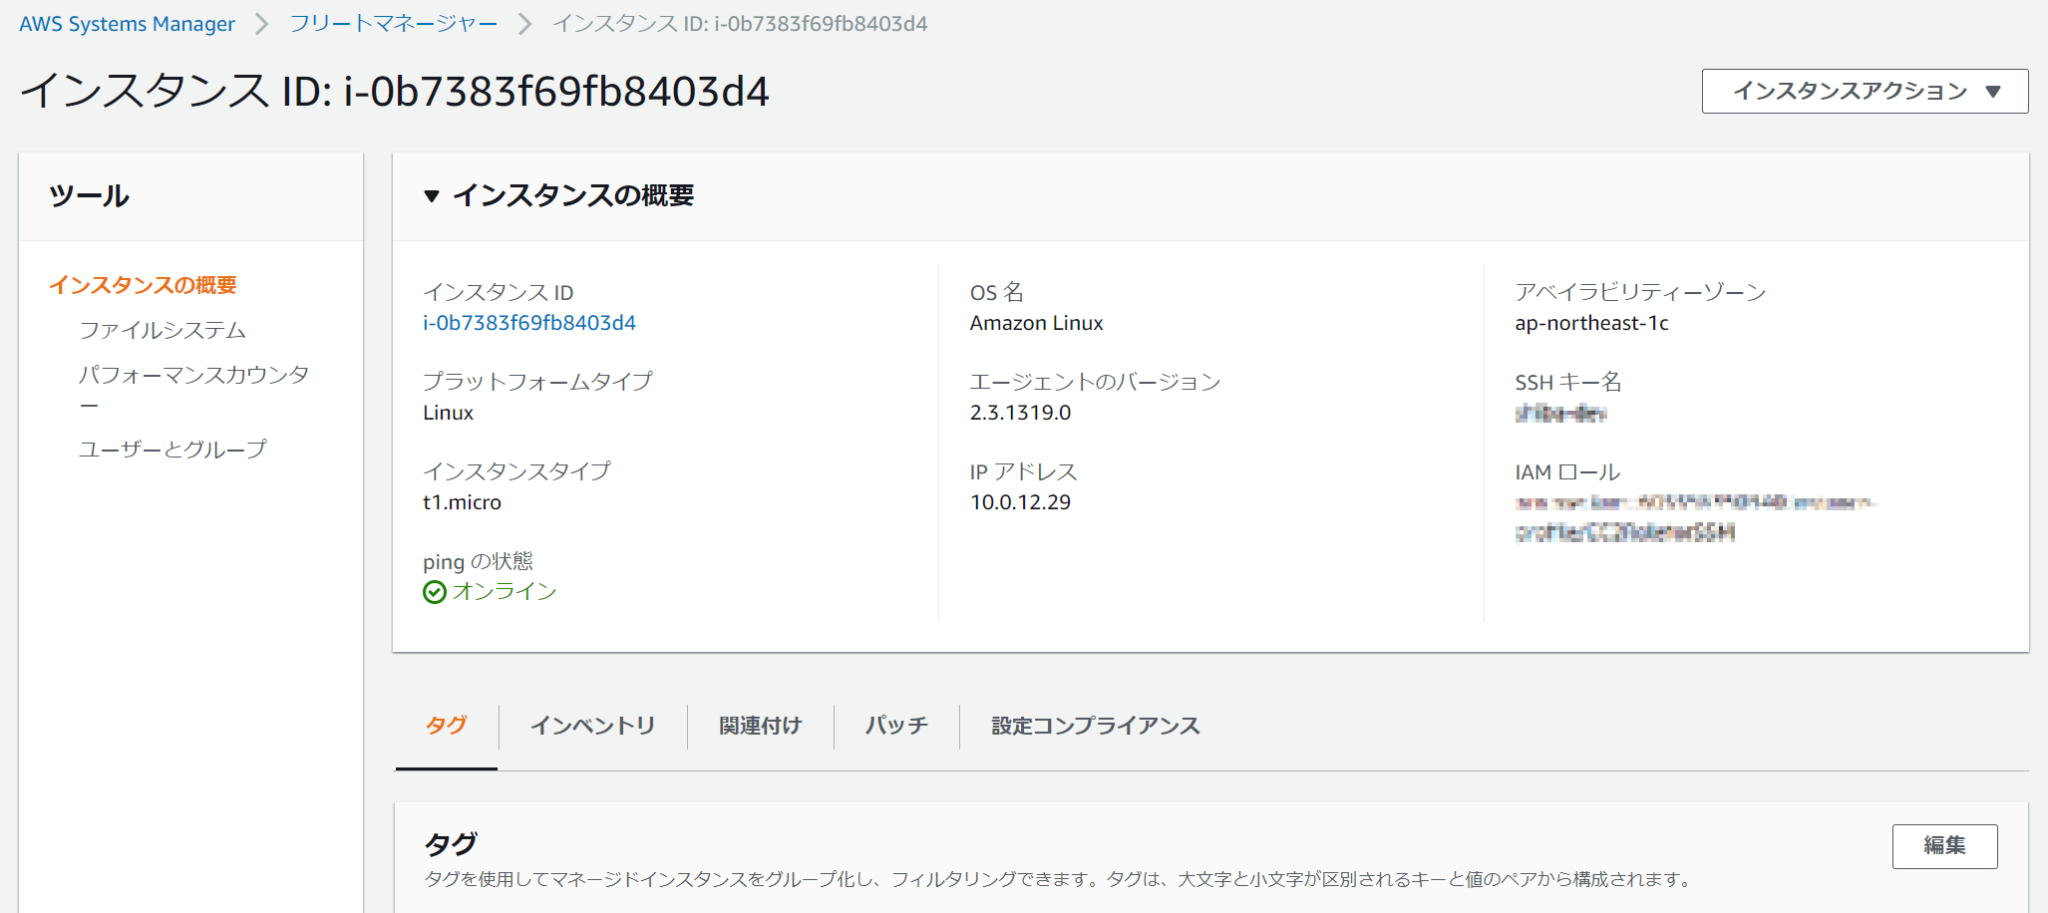Select ユーザーとグループ in the sidebar

[x=172, y=449]
